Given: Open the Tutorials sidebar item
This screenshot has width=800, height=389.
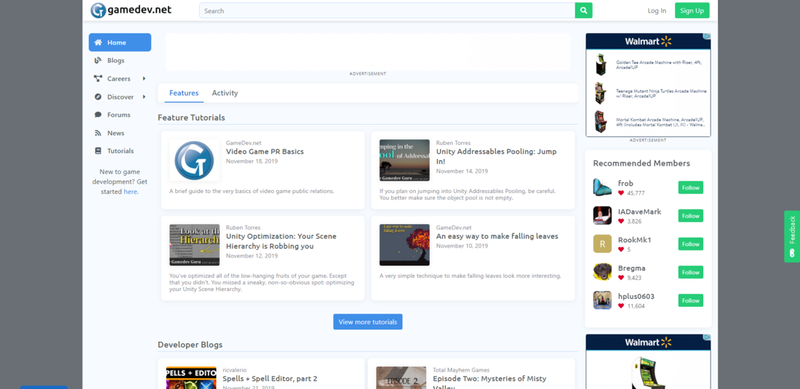Looking at the screenshot, I should click(x=120, y=151).
